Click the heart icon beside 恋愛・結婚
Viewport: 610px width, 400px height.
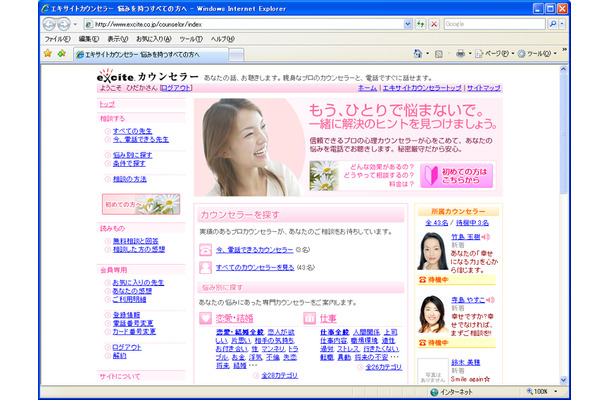(x=205, y=318)
